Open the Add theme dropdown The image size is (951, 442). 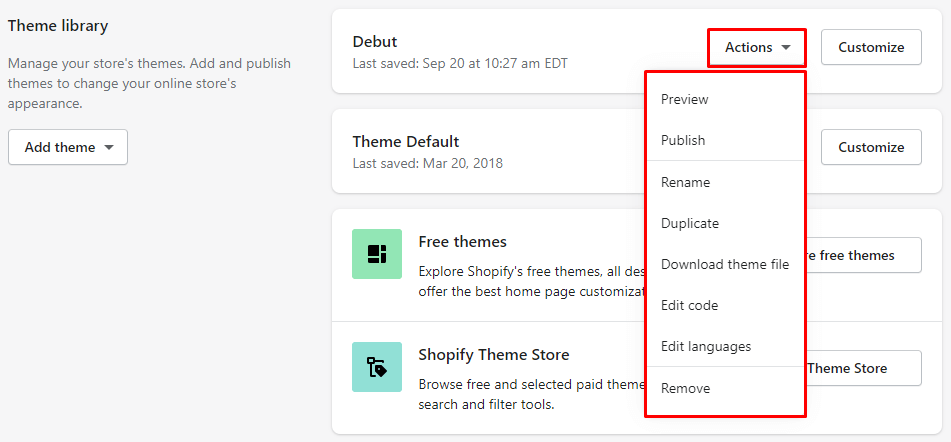[68, 147]
